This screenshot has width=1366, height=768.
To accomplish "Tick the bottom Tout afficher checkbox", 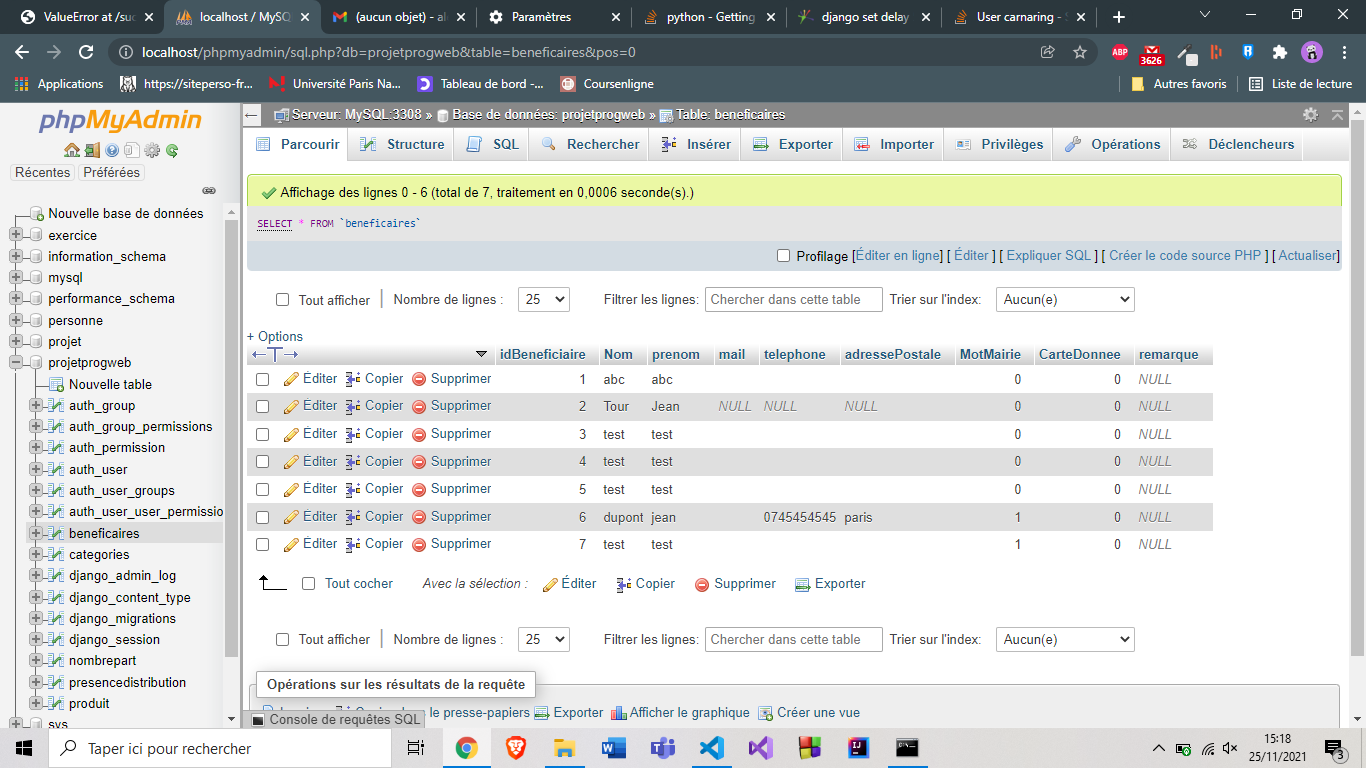I will [283, 640].
